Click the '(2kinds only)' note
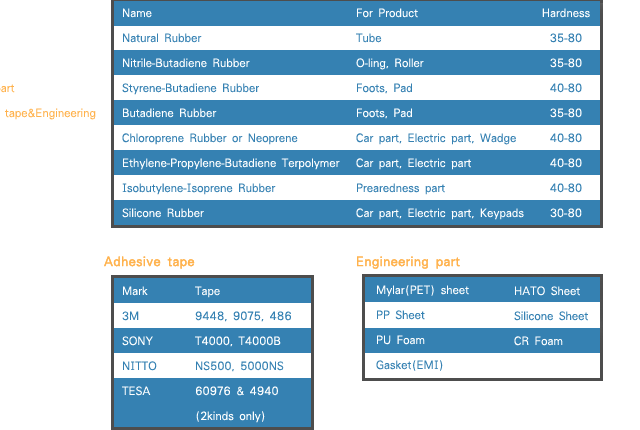The width and height of the screenshot is (640, 430). pyautogui.click(x=230, y=416)
